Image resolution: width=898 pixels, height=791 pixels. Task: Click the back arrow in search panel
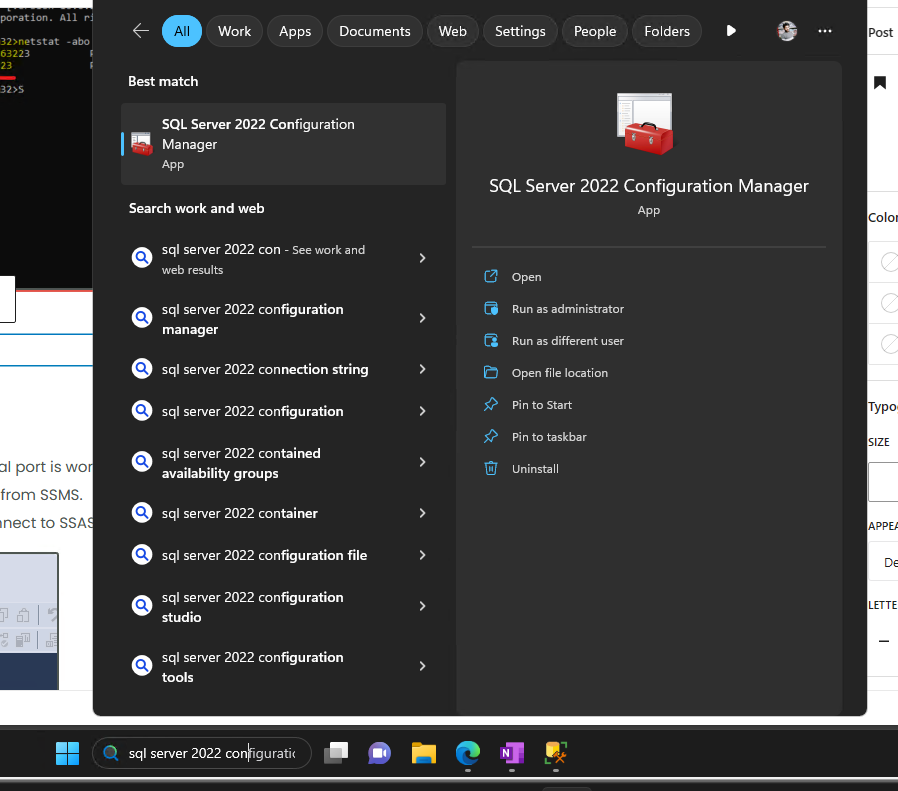pos(140,31)
